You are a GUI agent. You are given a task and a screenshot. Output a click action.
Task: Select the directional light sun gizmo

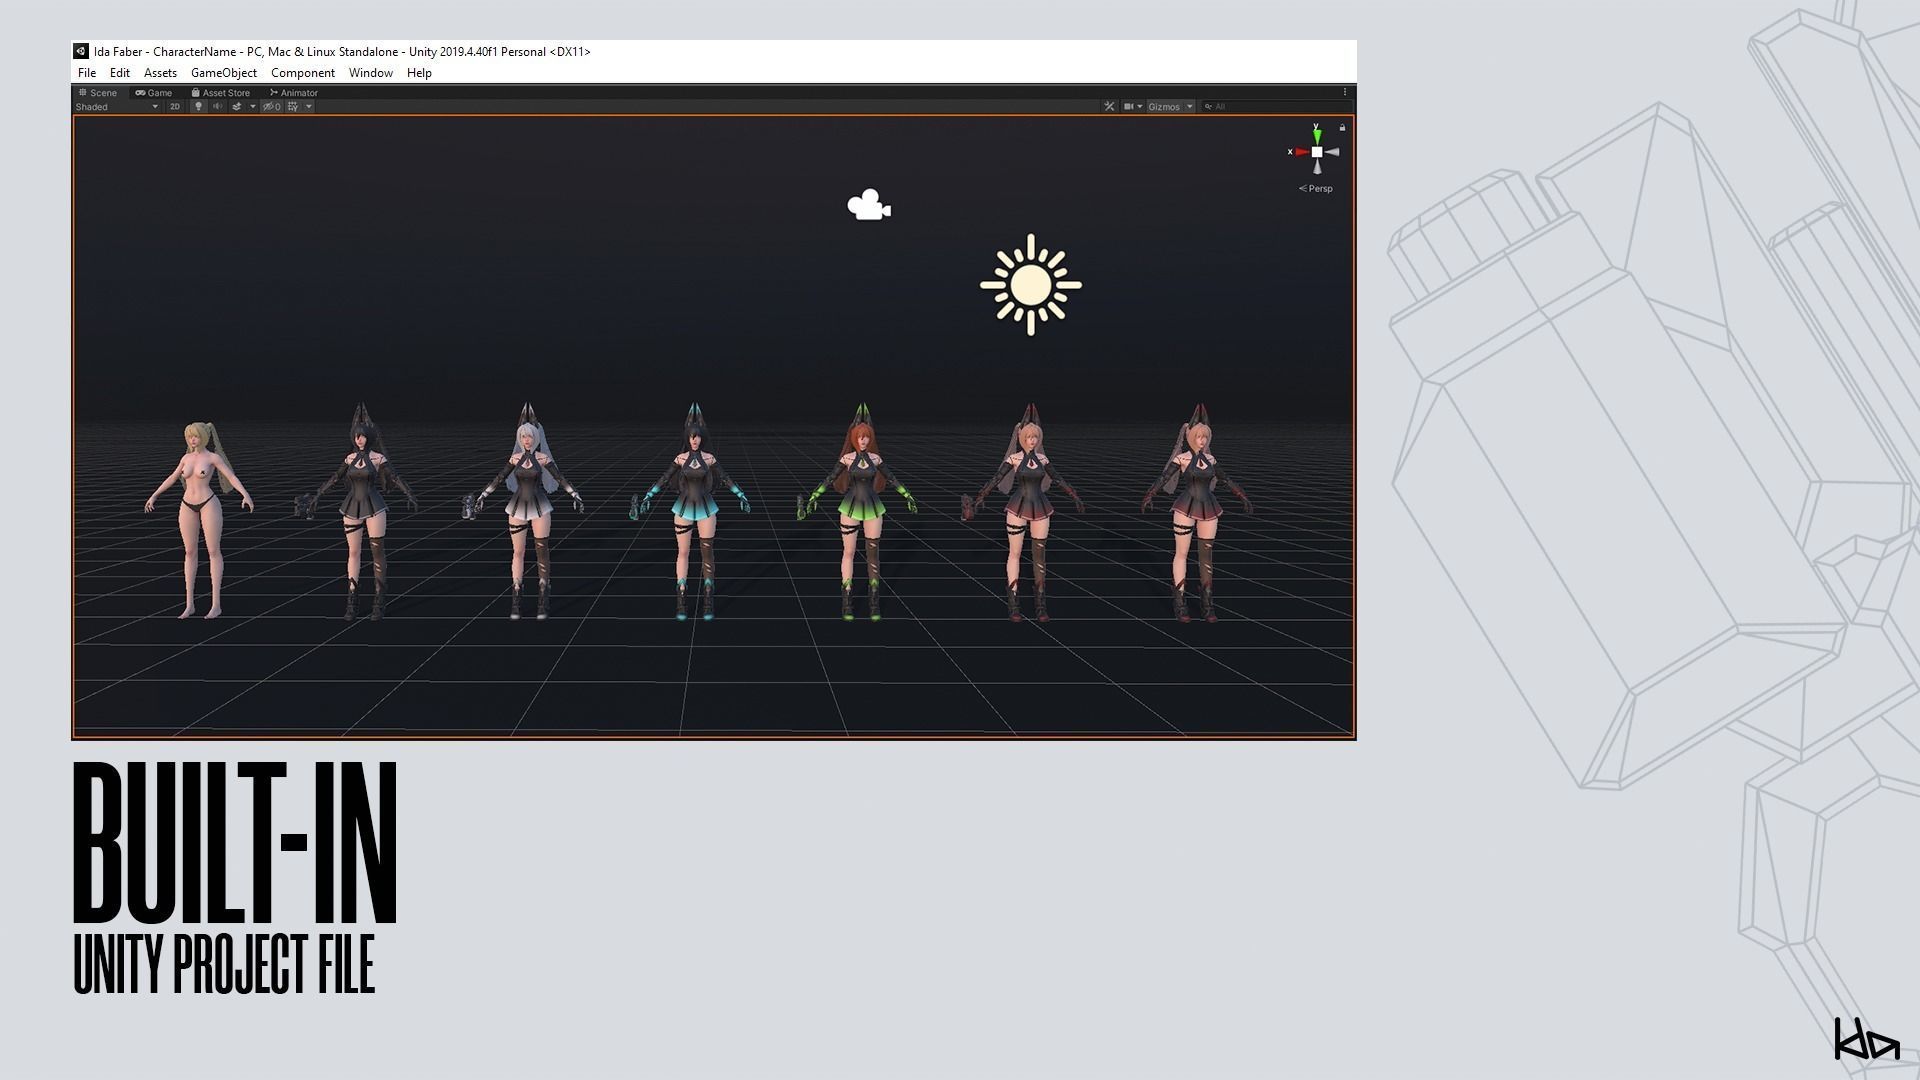point(1030,285)
